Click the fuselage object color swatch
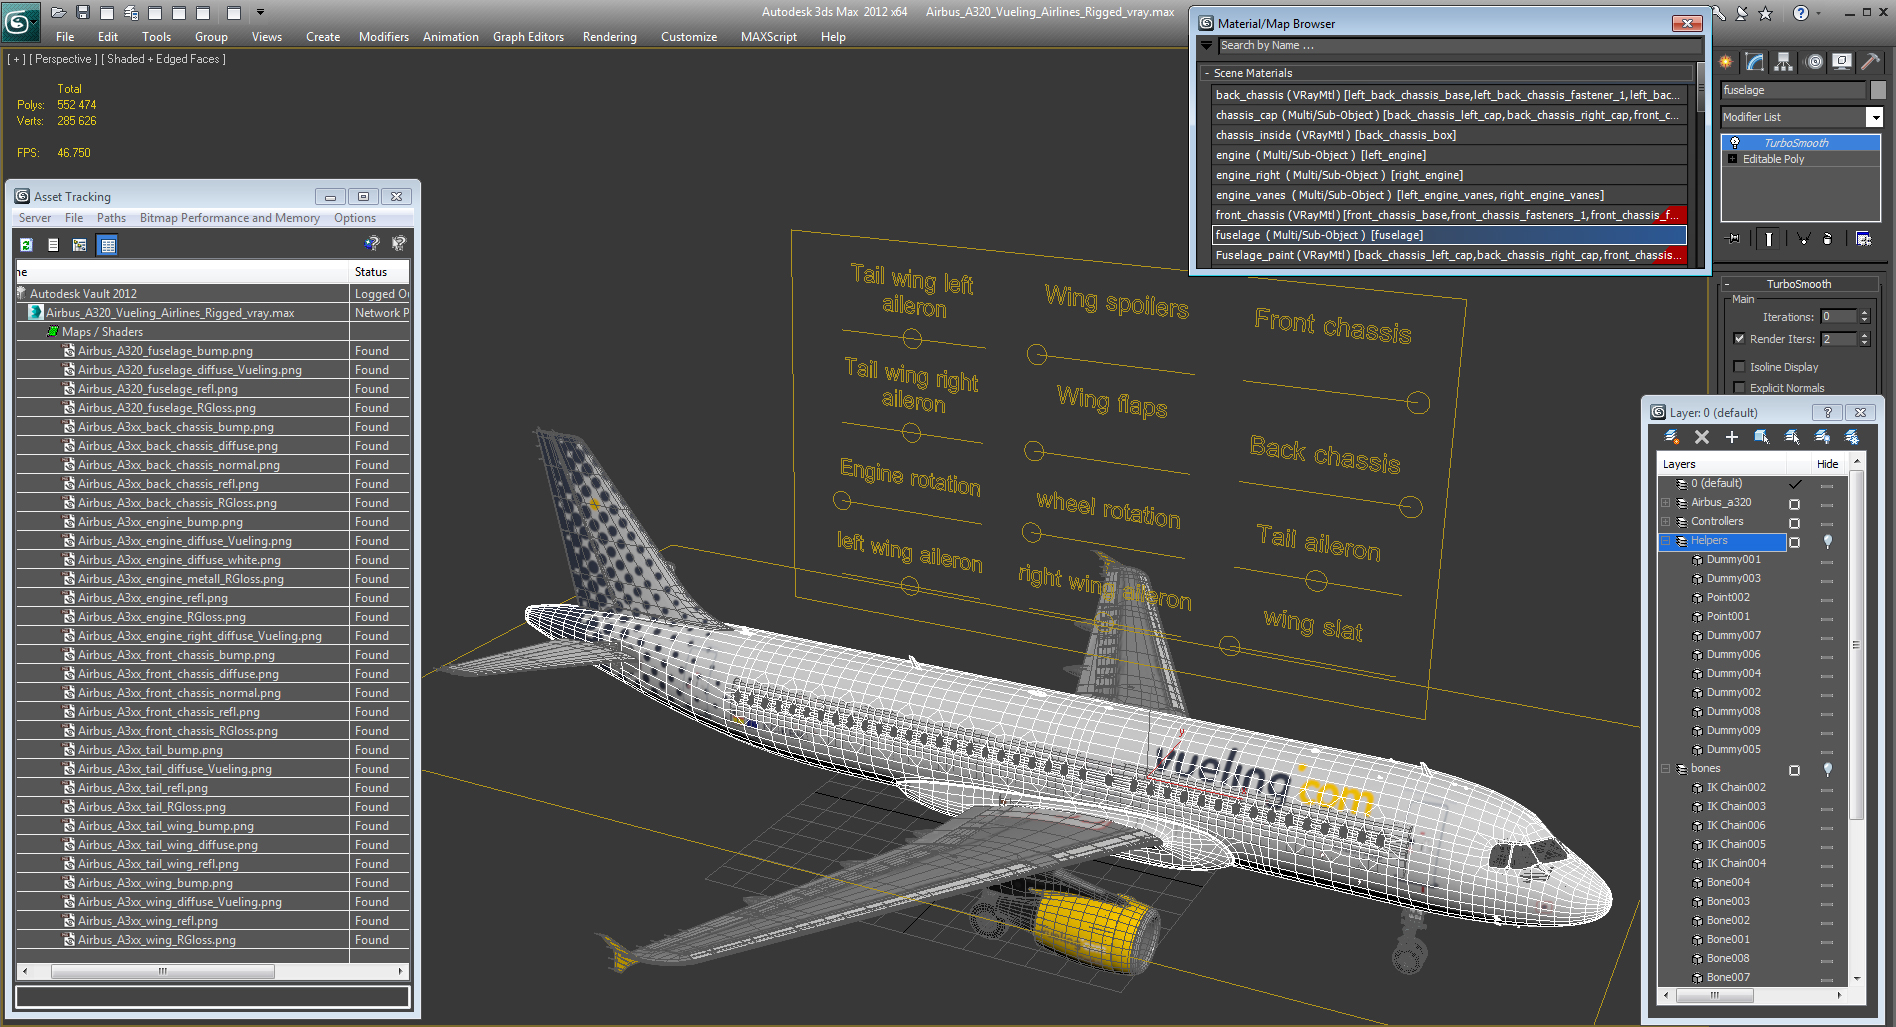1896x1027 pixels. tap(1878, 90)
